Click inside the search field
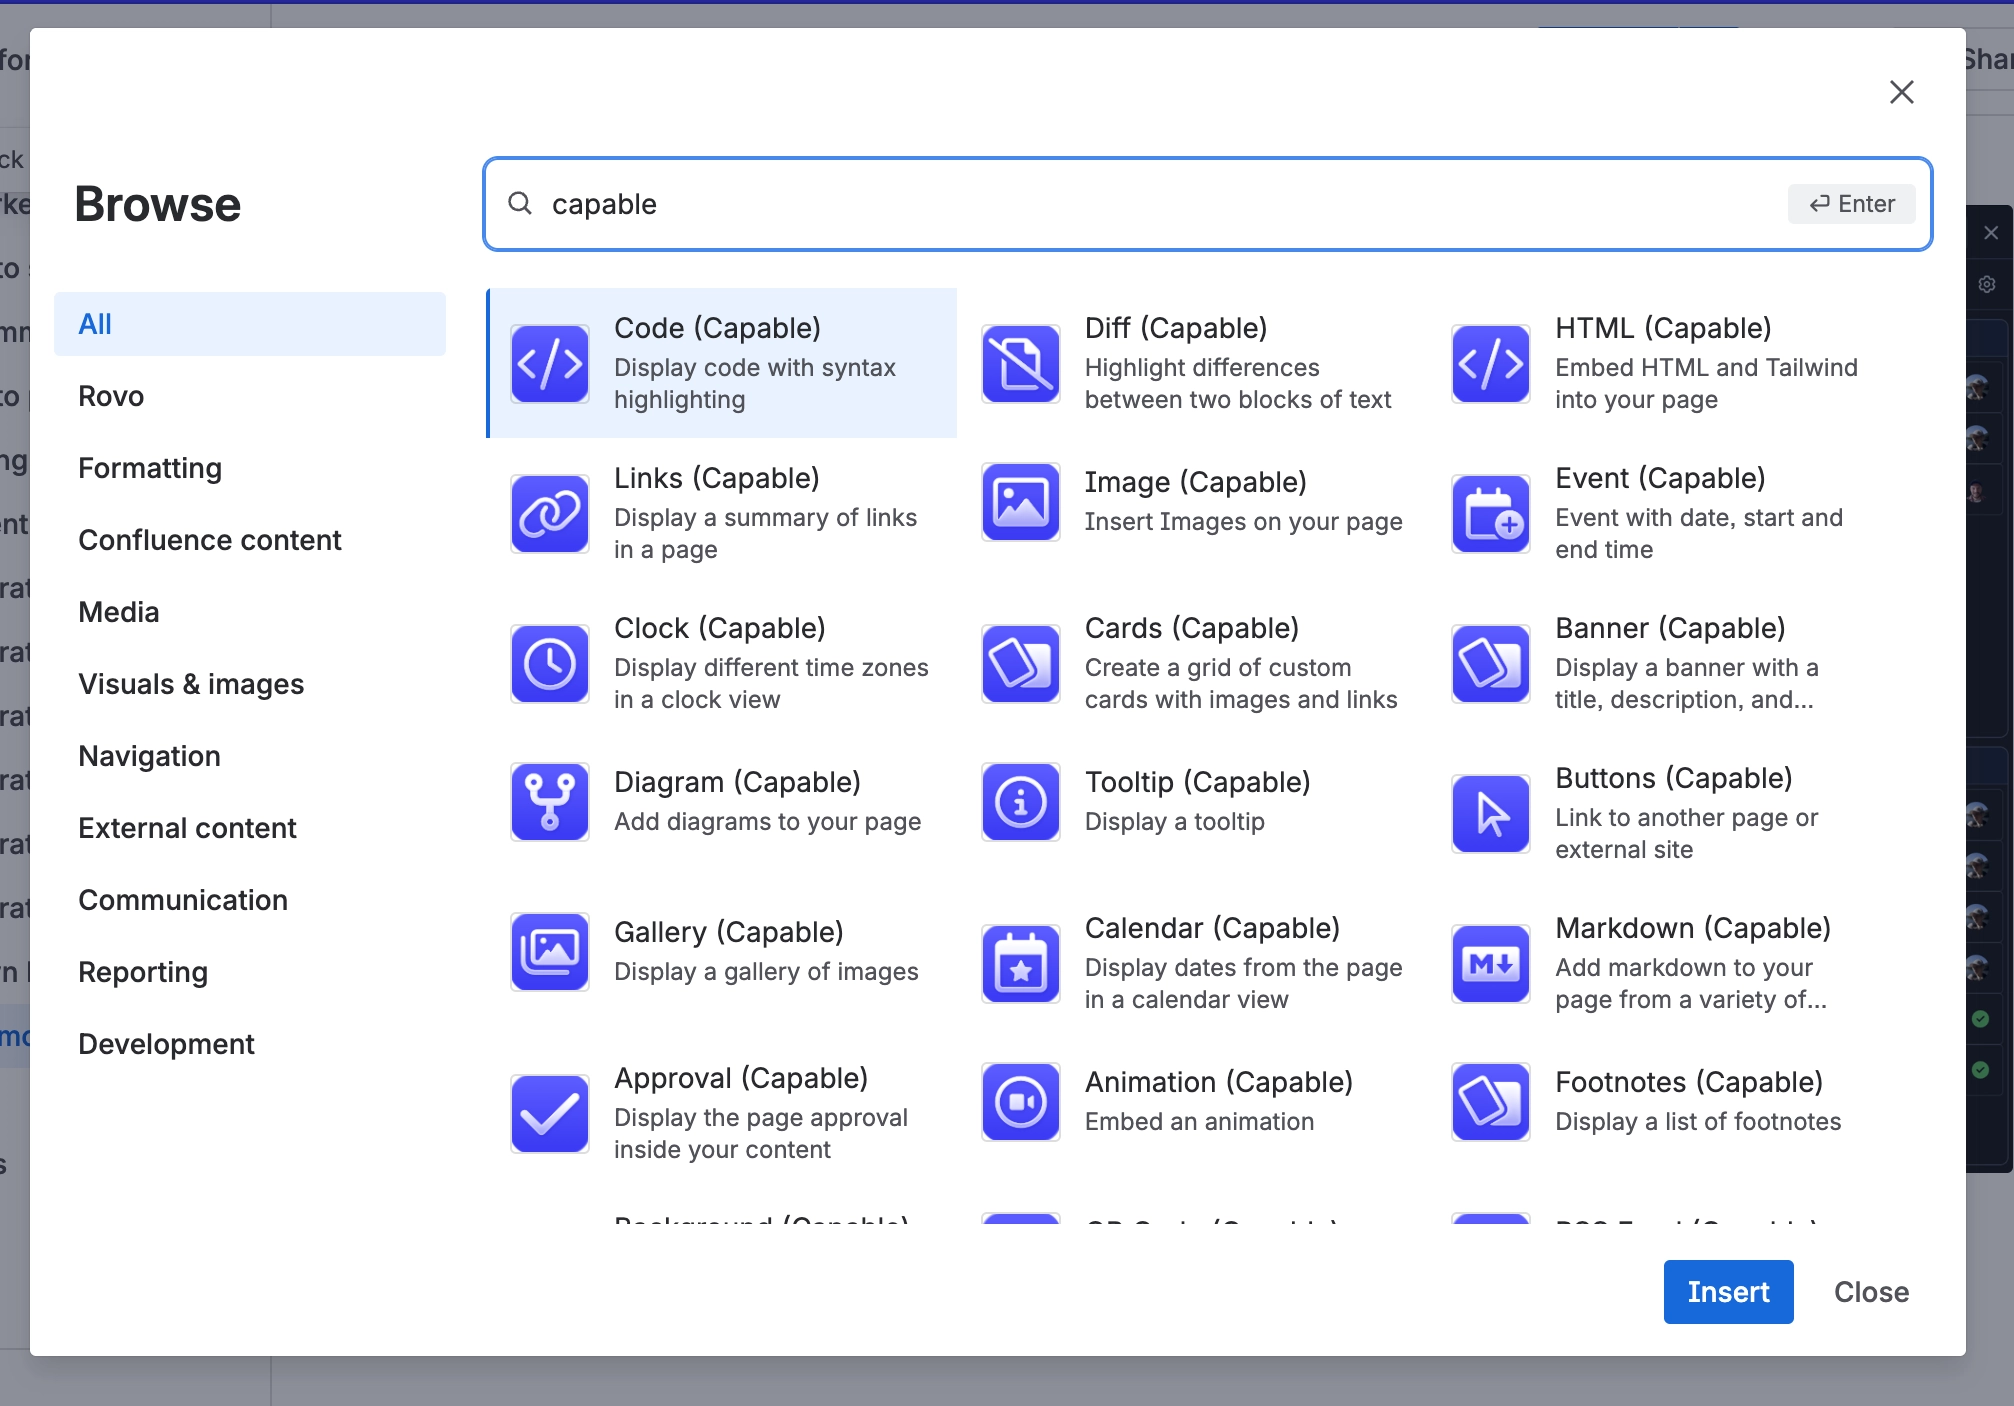The width and height of the screenshot is (2014, 1406). click(1100, 203)
